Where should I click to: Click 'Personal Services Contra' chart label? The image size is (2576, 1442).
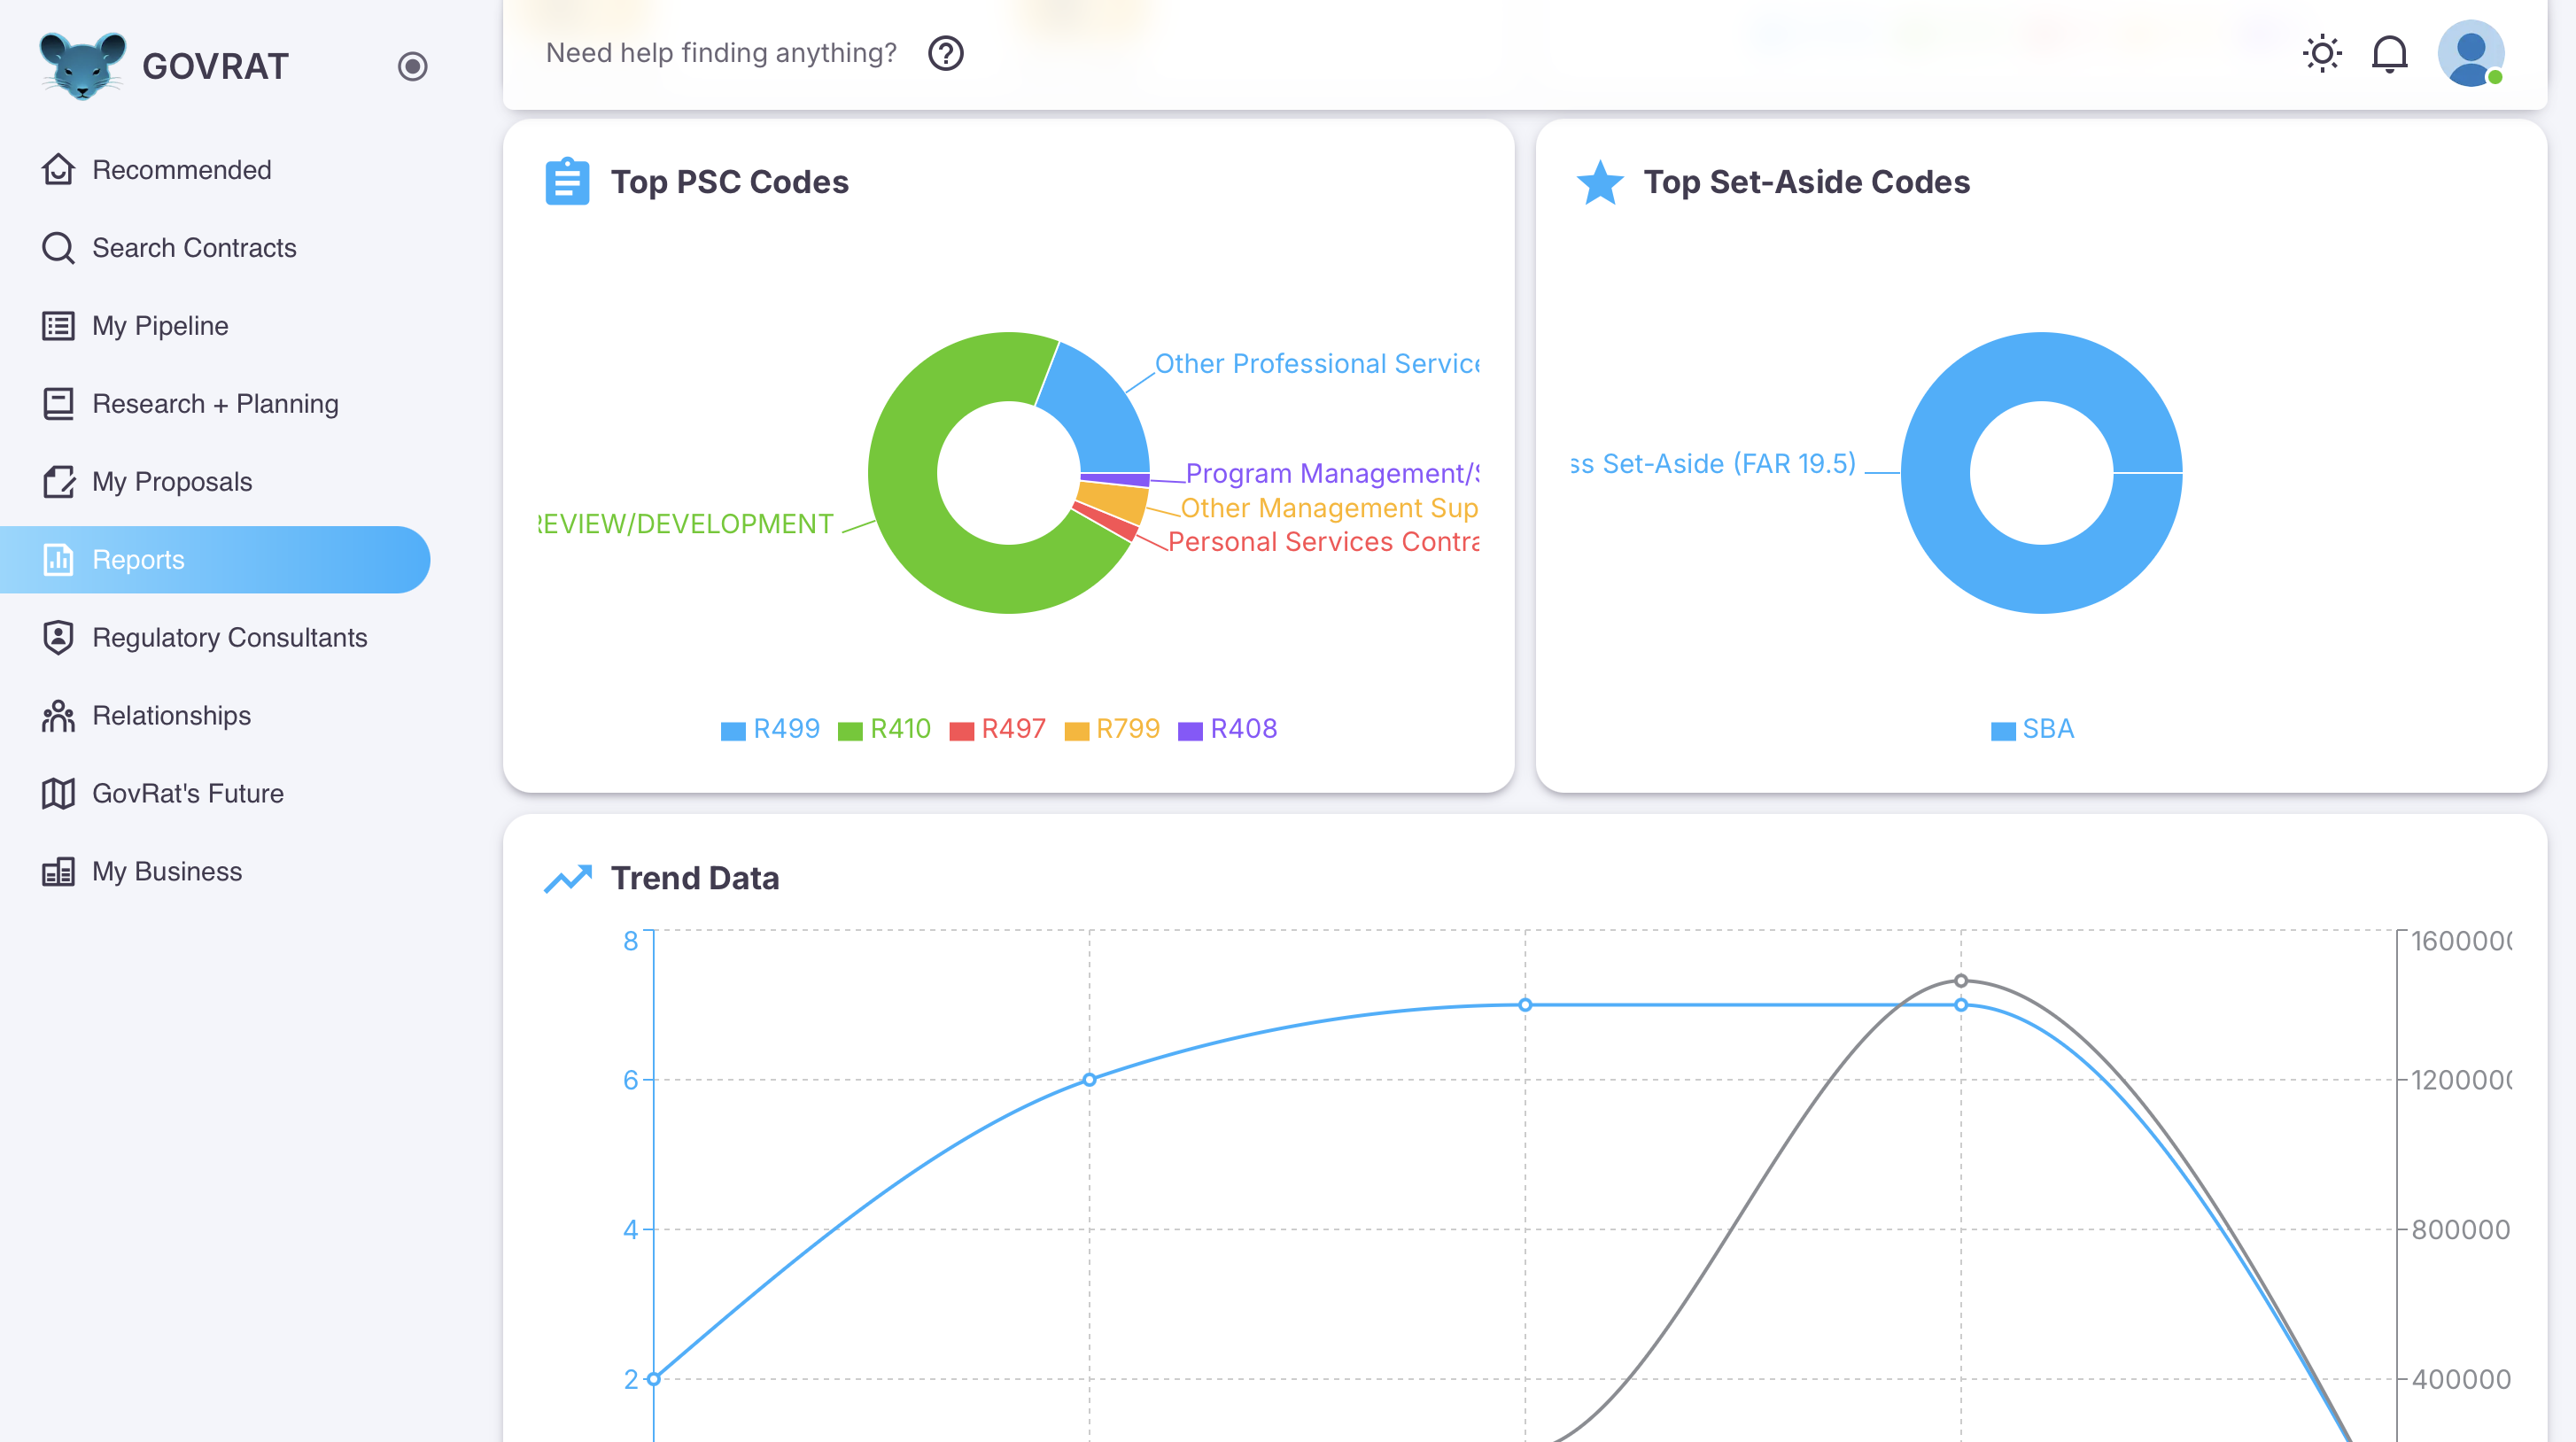pos(1323,541)
